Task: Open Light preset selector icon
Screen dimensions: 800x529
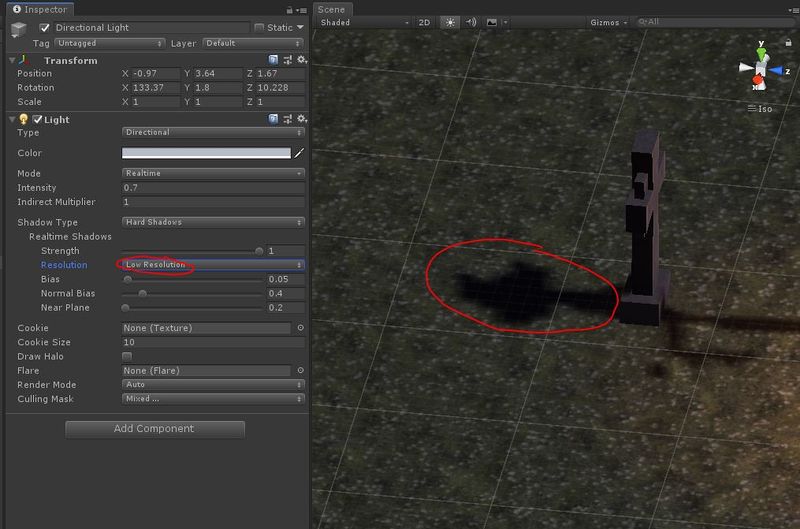Action: pyautogui.click(x=288, y=119)
